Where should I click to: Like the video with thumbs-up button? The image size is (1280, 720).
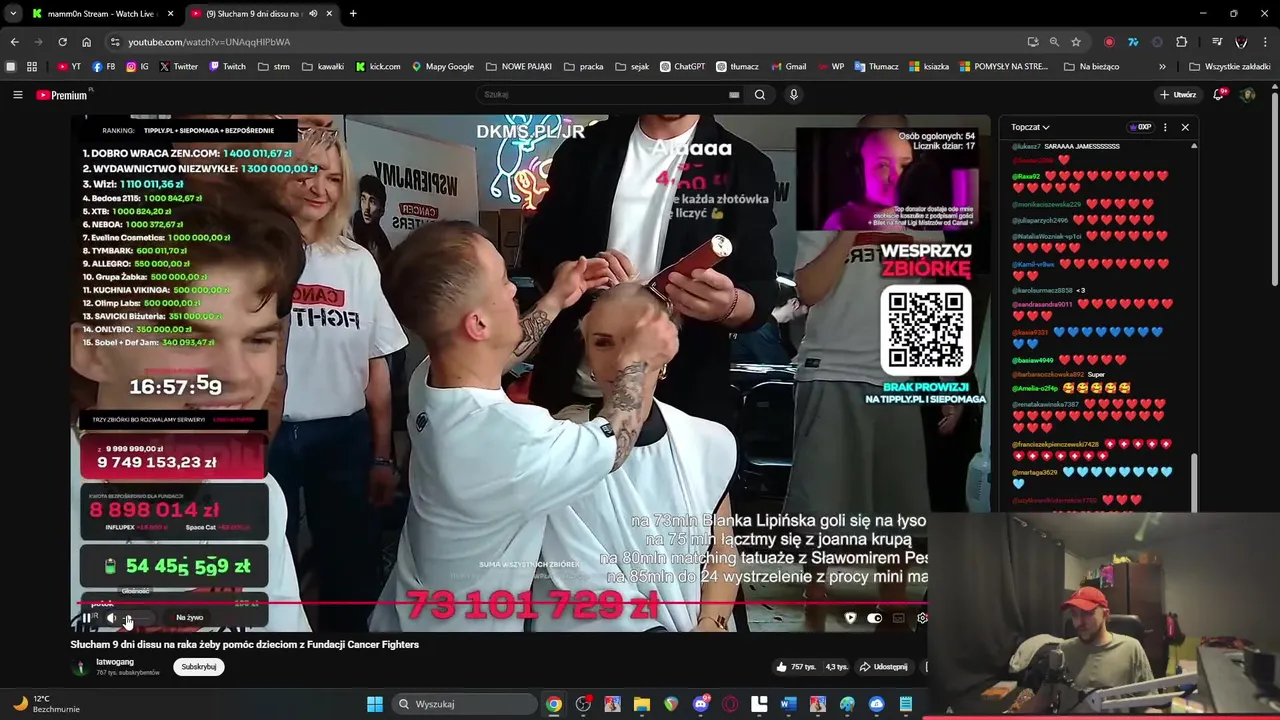point(796,667)
